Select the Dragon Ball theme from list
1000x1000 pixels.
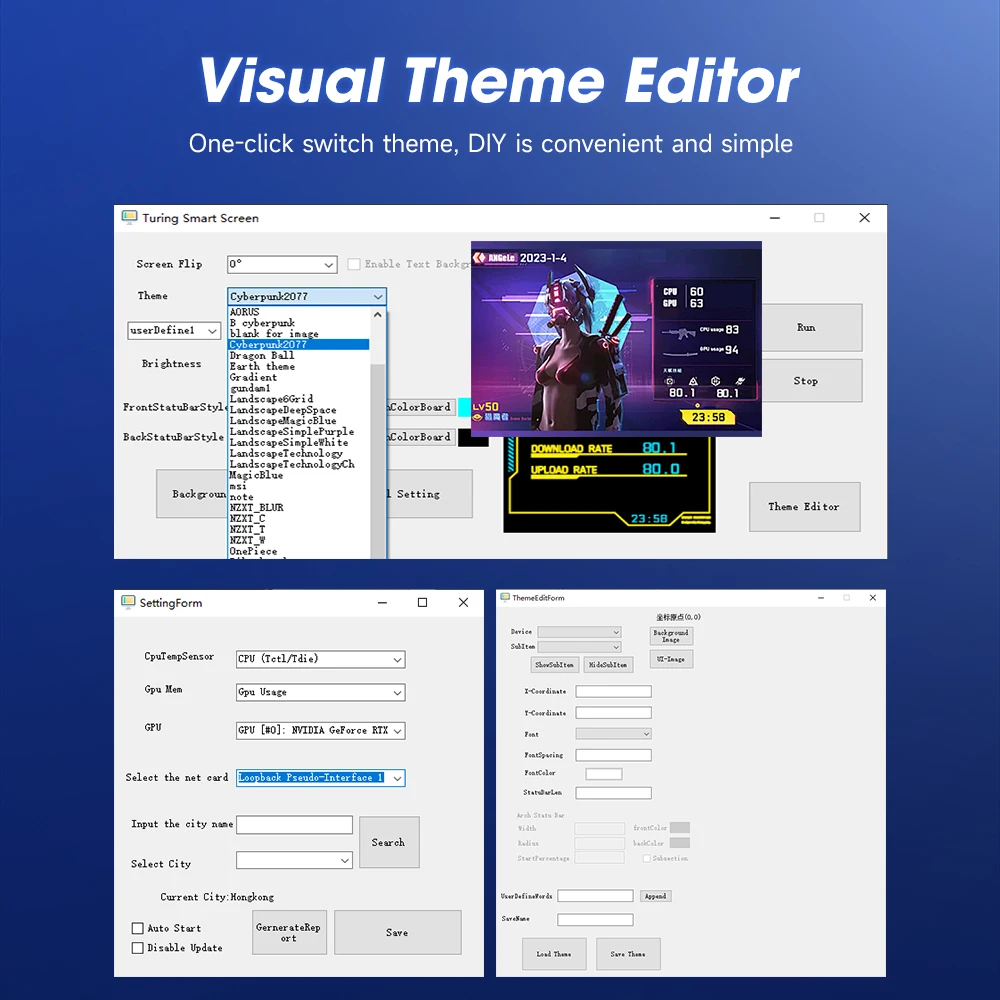click(262, 355)
